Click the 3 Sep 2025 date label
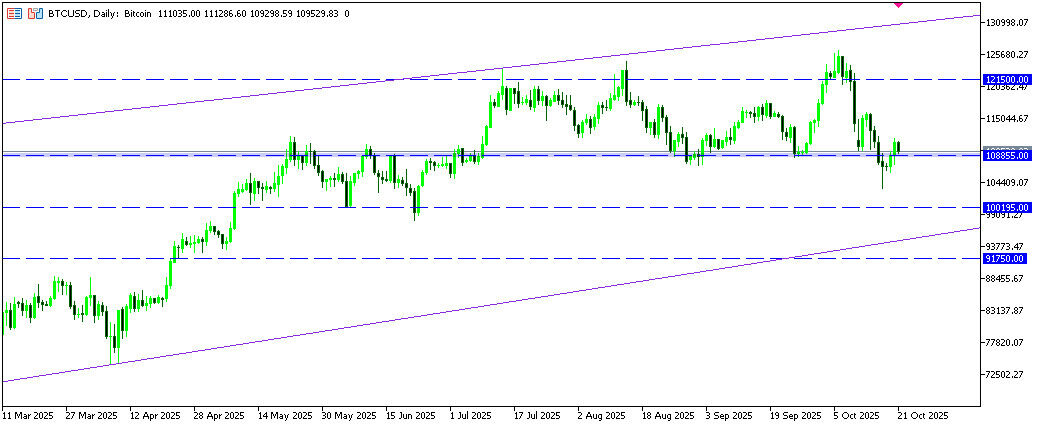This screenshot has height=427, width=1043. (x=729, y=414)
